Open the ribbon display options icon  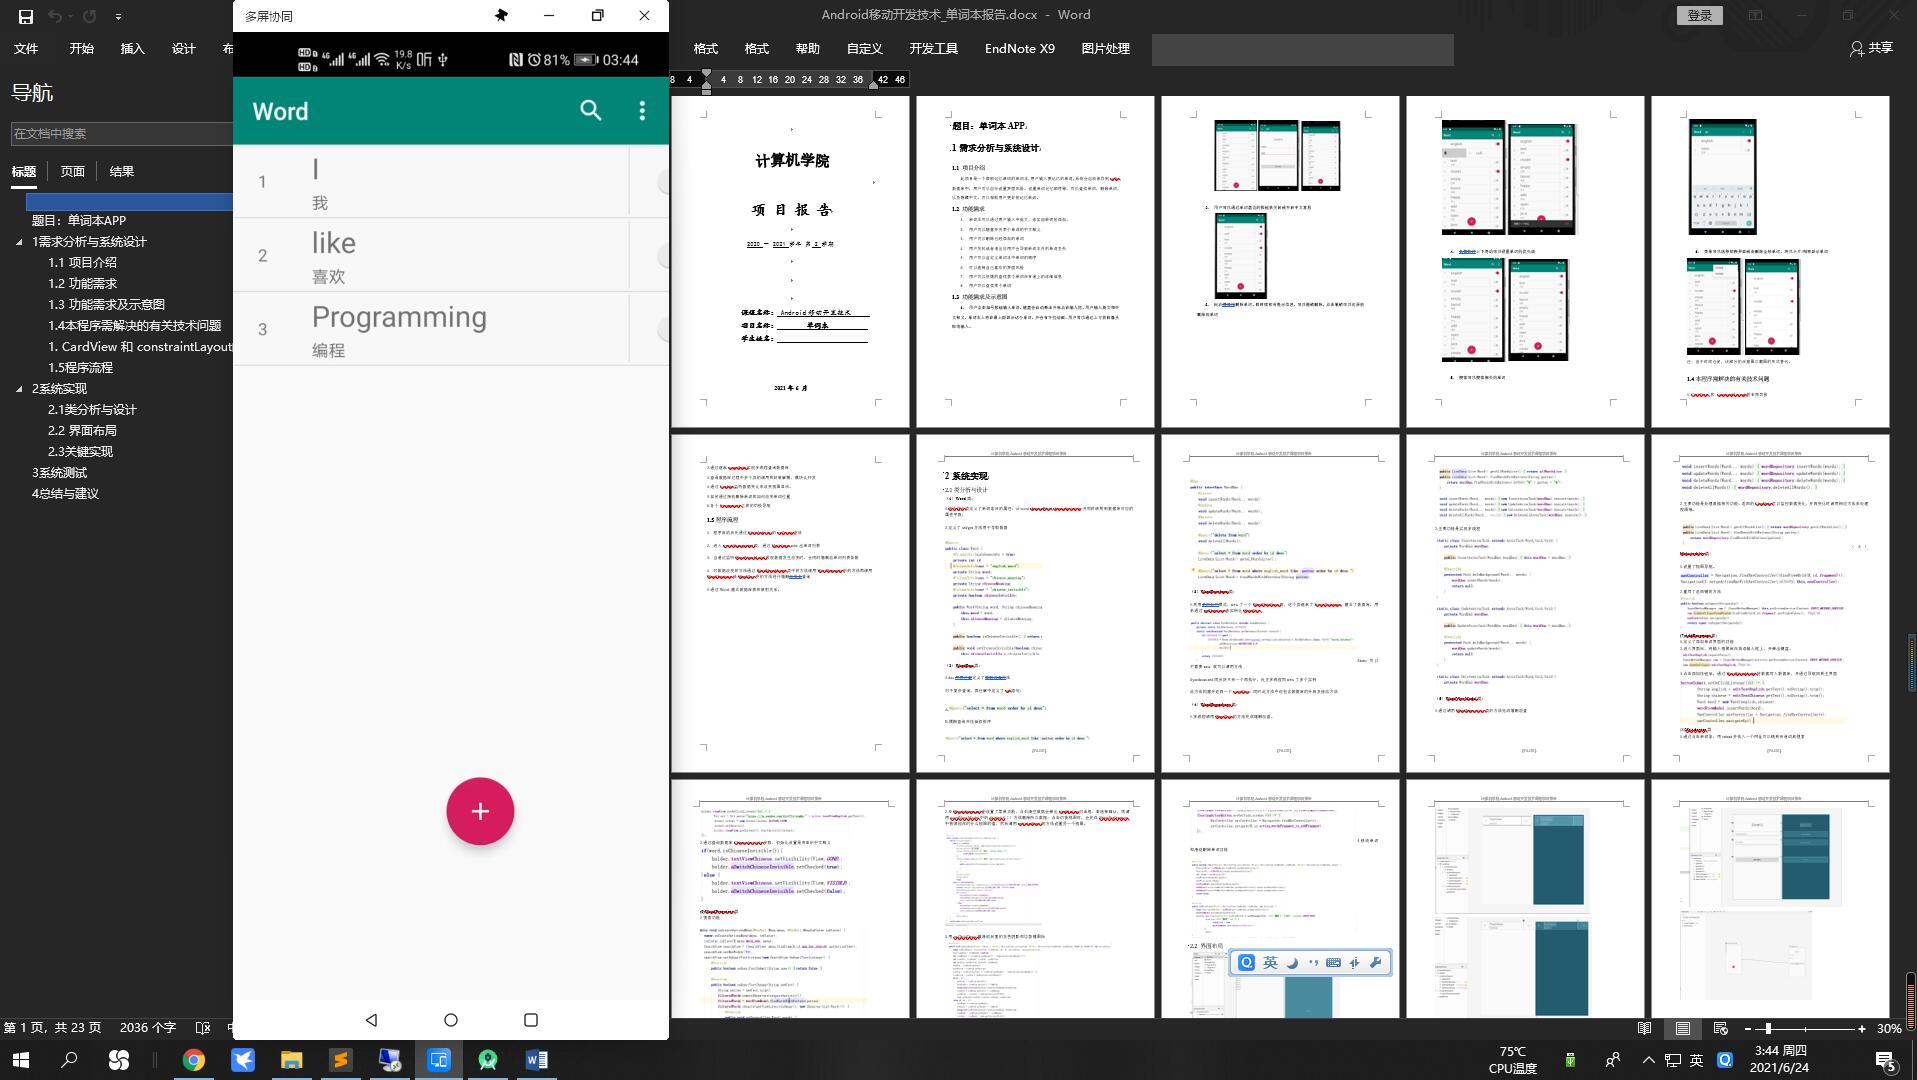pyautogui.click(x=1755, y=15)
